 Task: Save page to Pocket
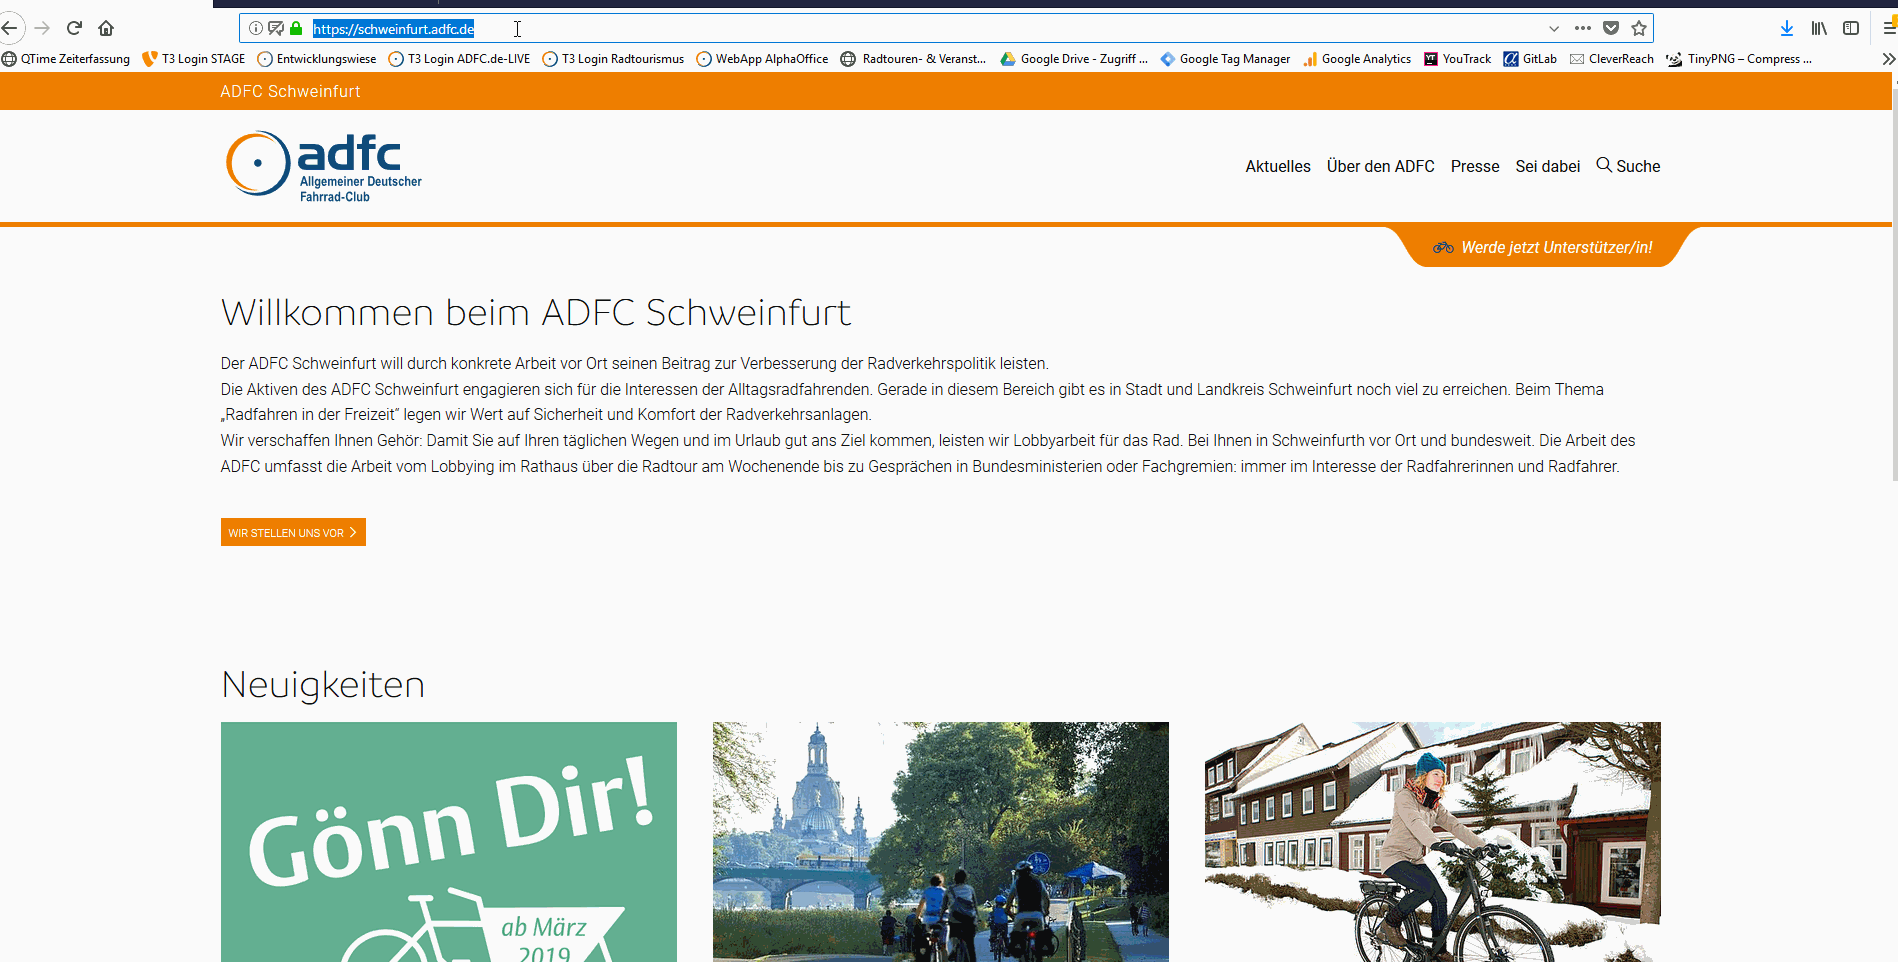click(x=1611, y=28)
